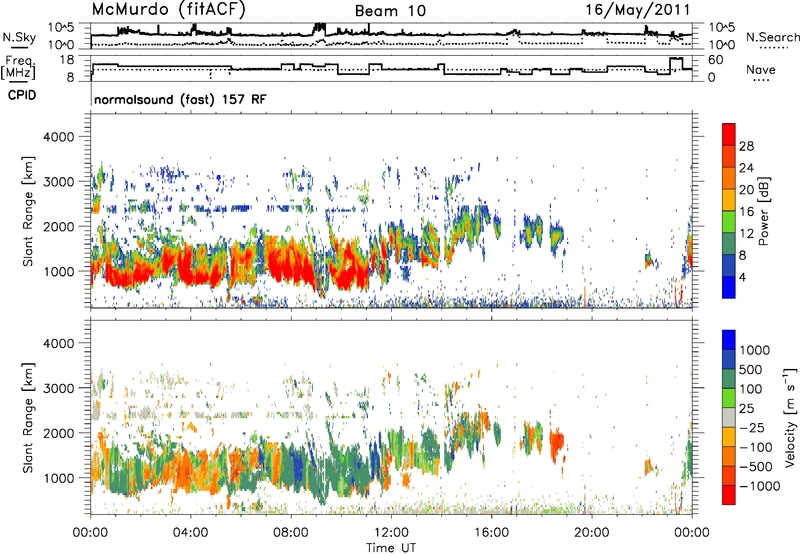Click the 'N.Search' legend label

point(772,37)
